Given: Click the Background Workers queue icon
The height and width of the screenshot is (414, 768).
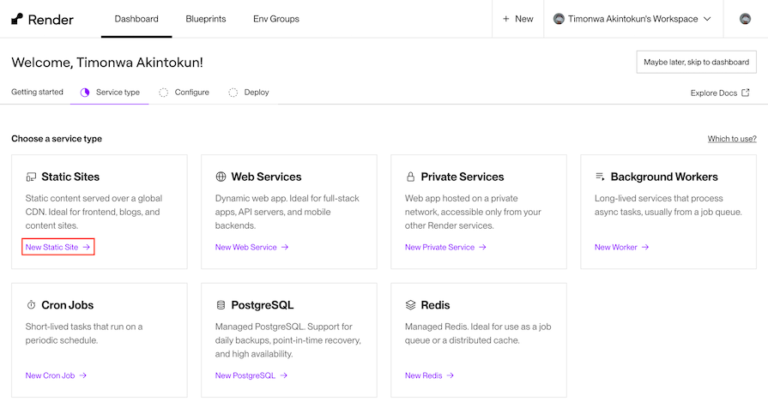Looking at the screenshot, I should point(600,176).
